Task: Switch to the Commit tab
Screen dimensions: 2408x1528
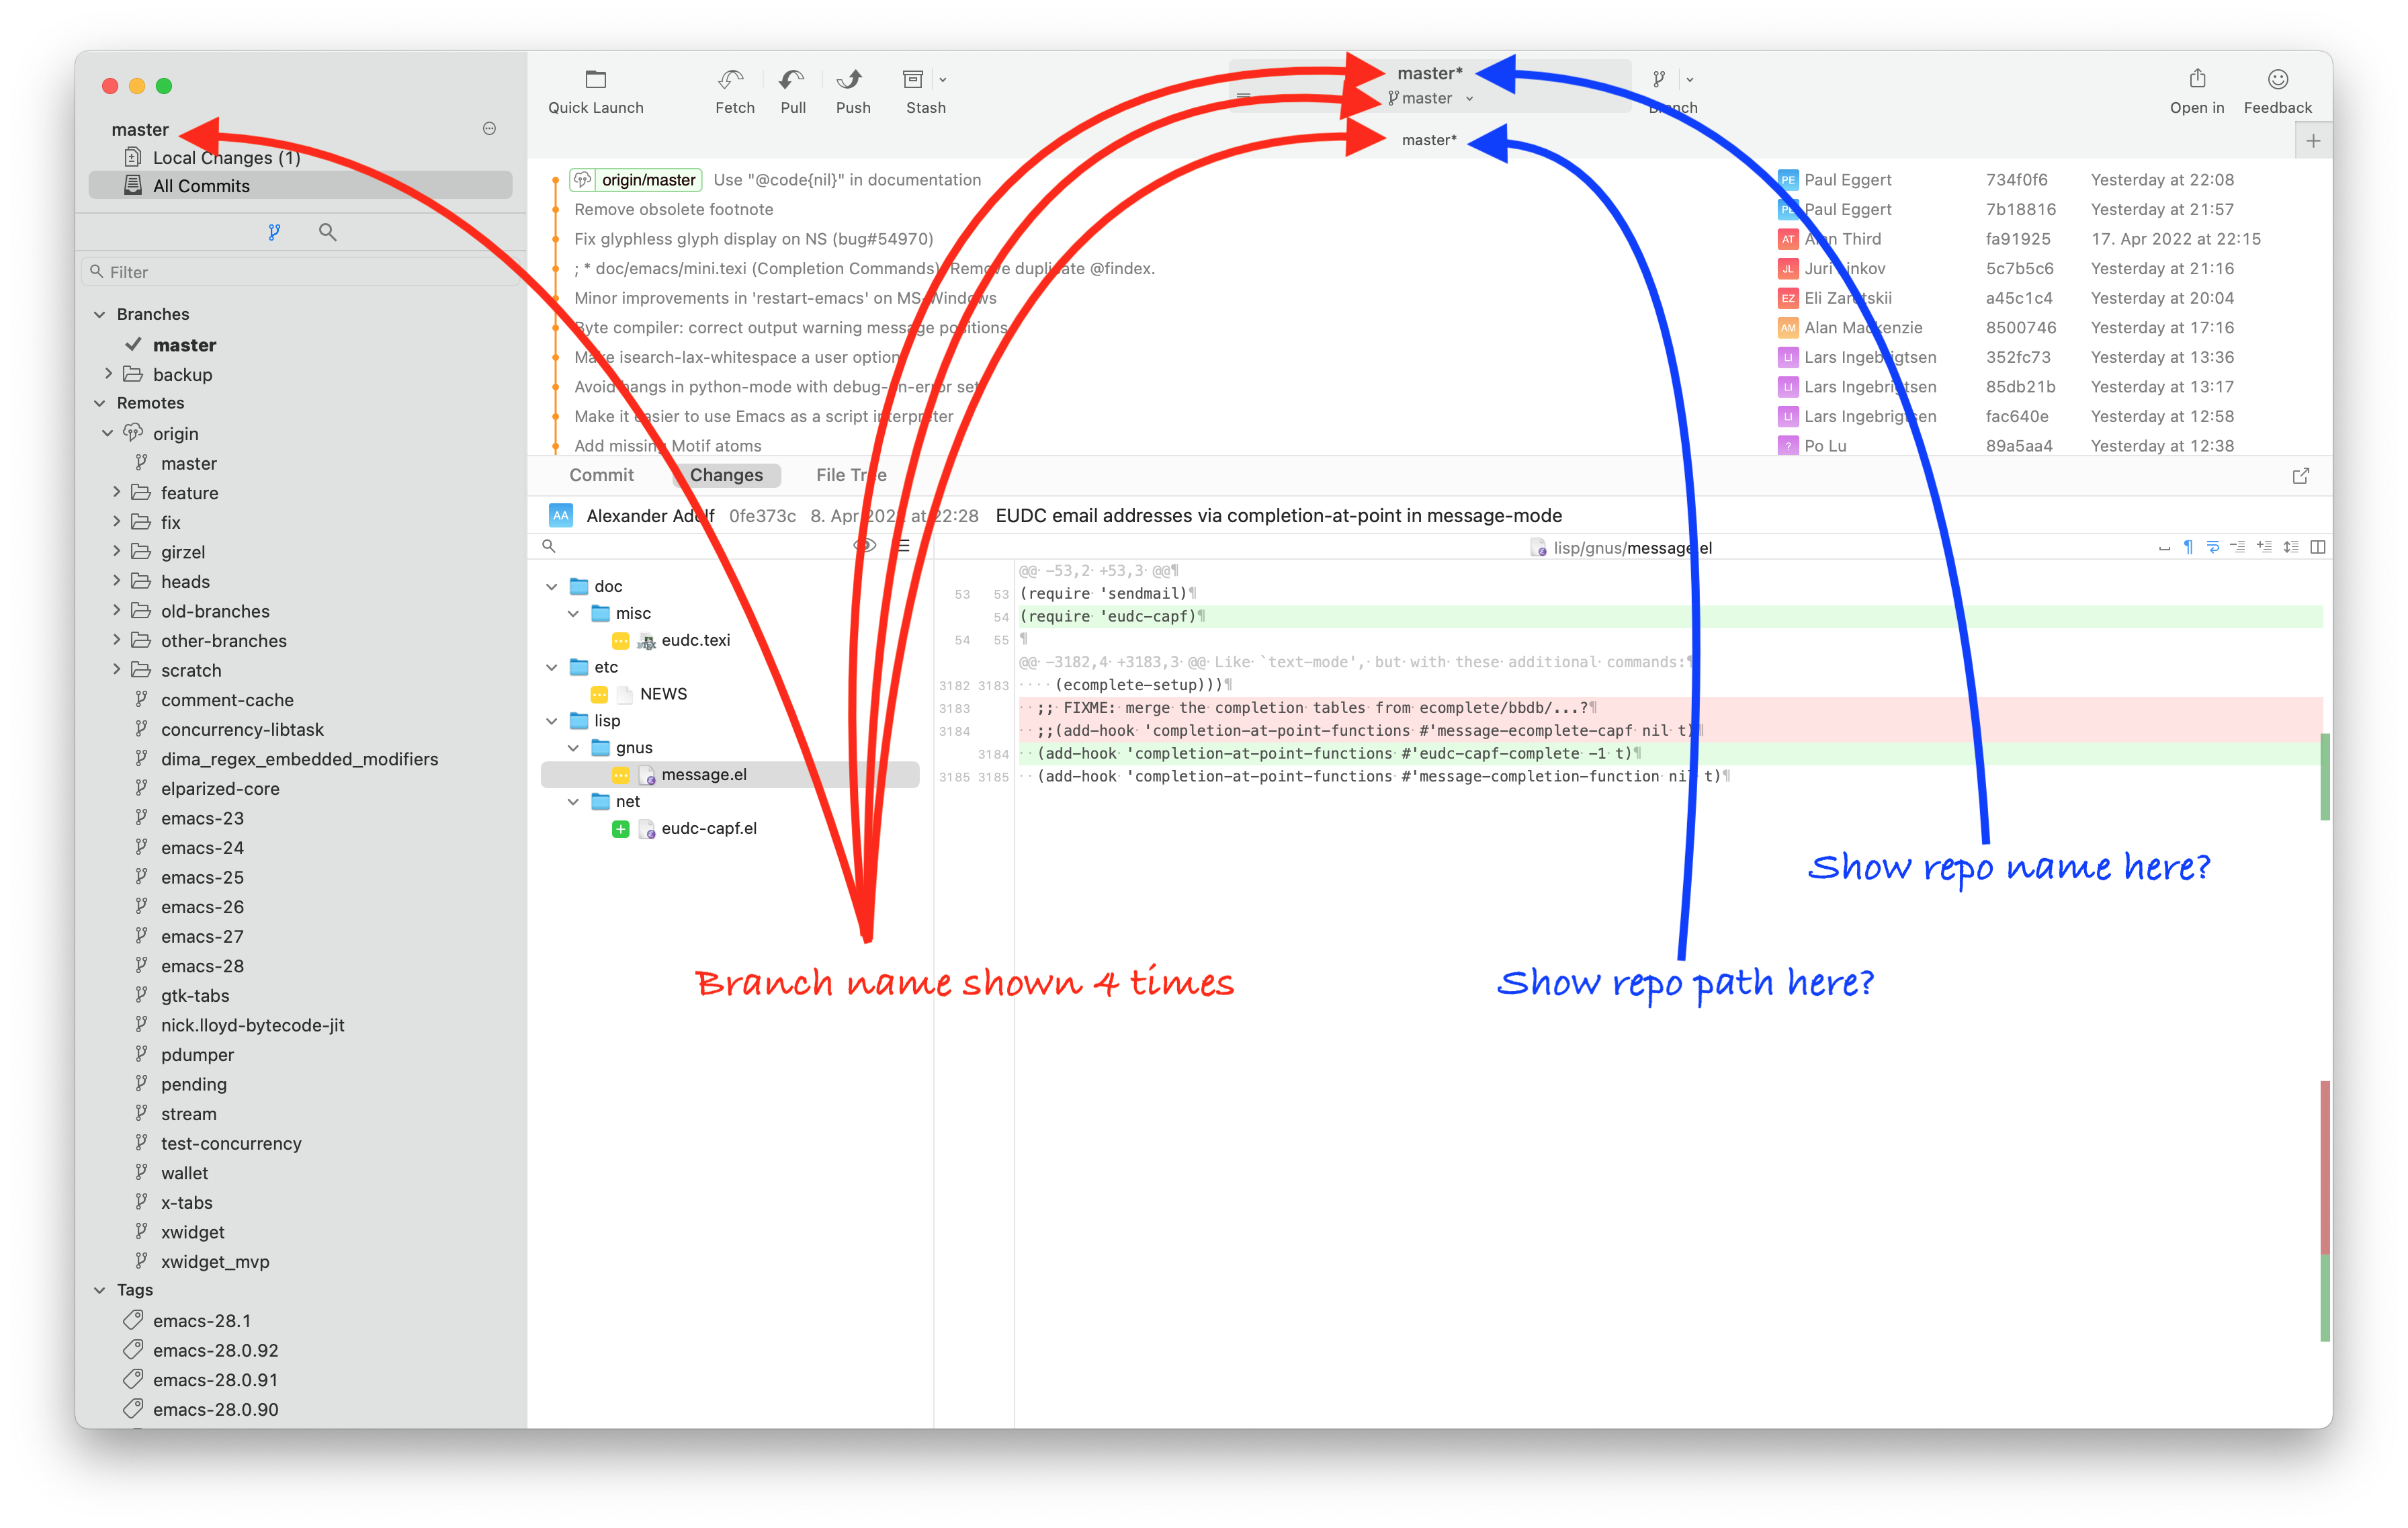Action: (x=601, y=475)
